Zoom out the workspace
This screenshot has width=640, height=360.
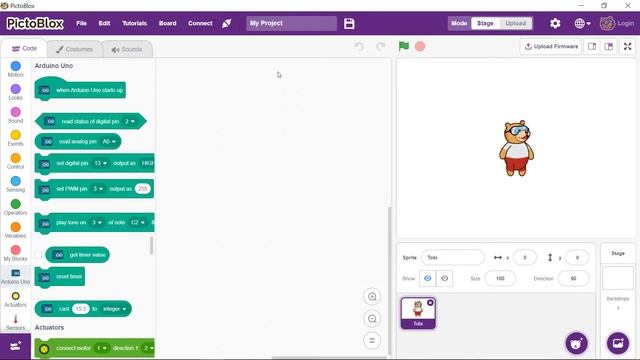pyautogui.click(x=372, y=319)
